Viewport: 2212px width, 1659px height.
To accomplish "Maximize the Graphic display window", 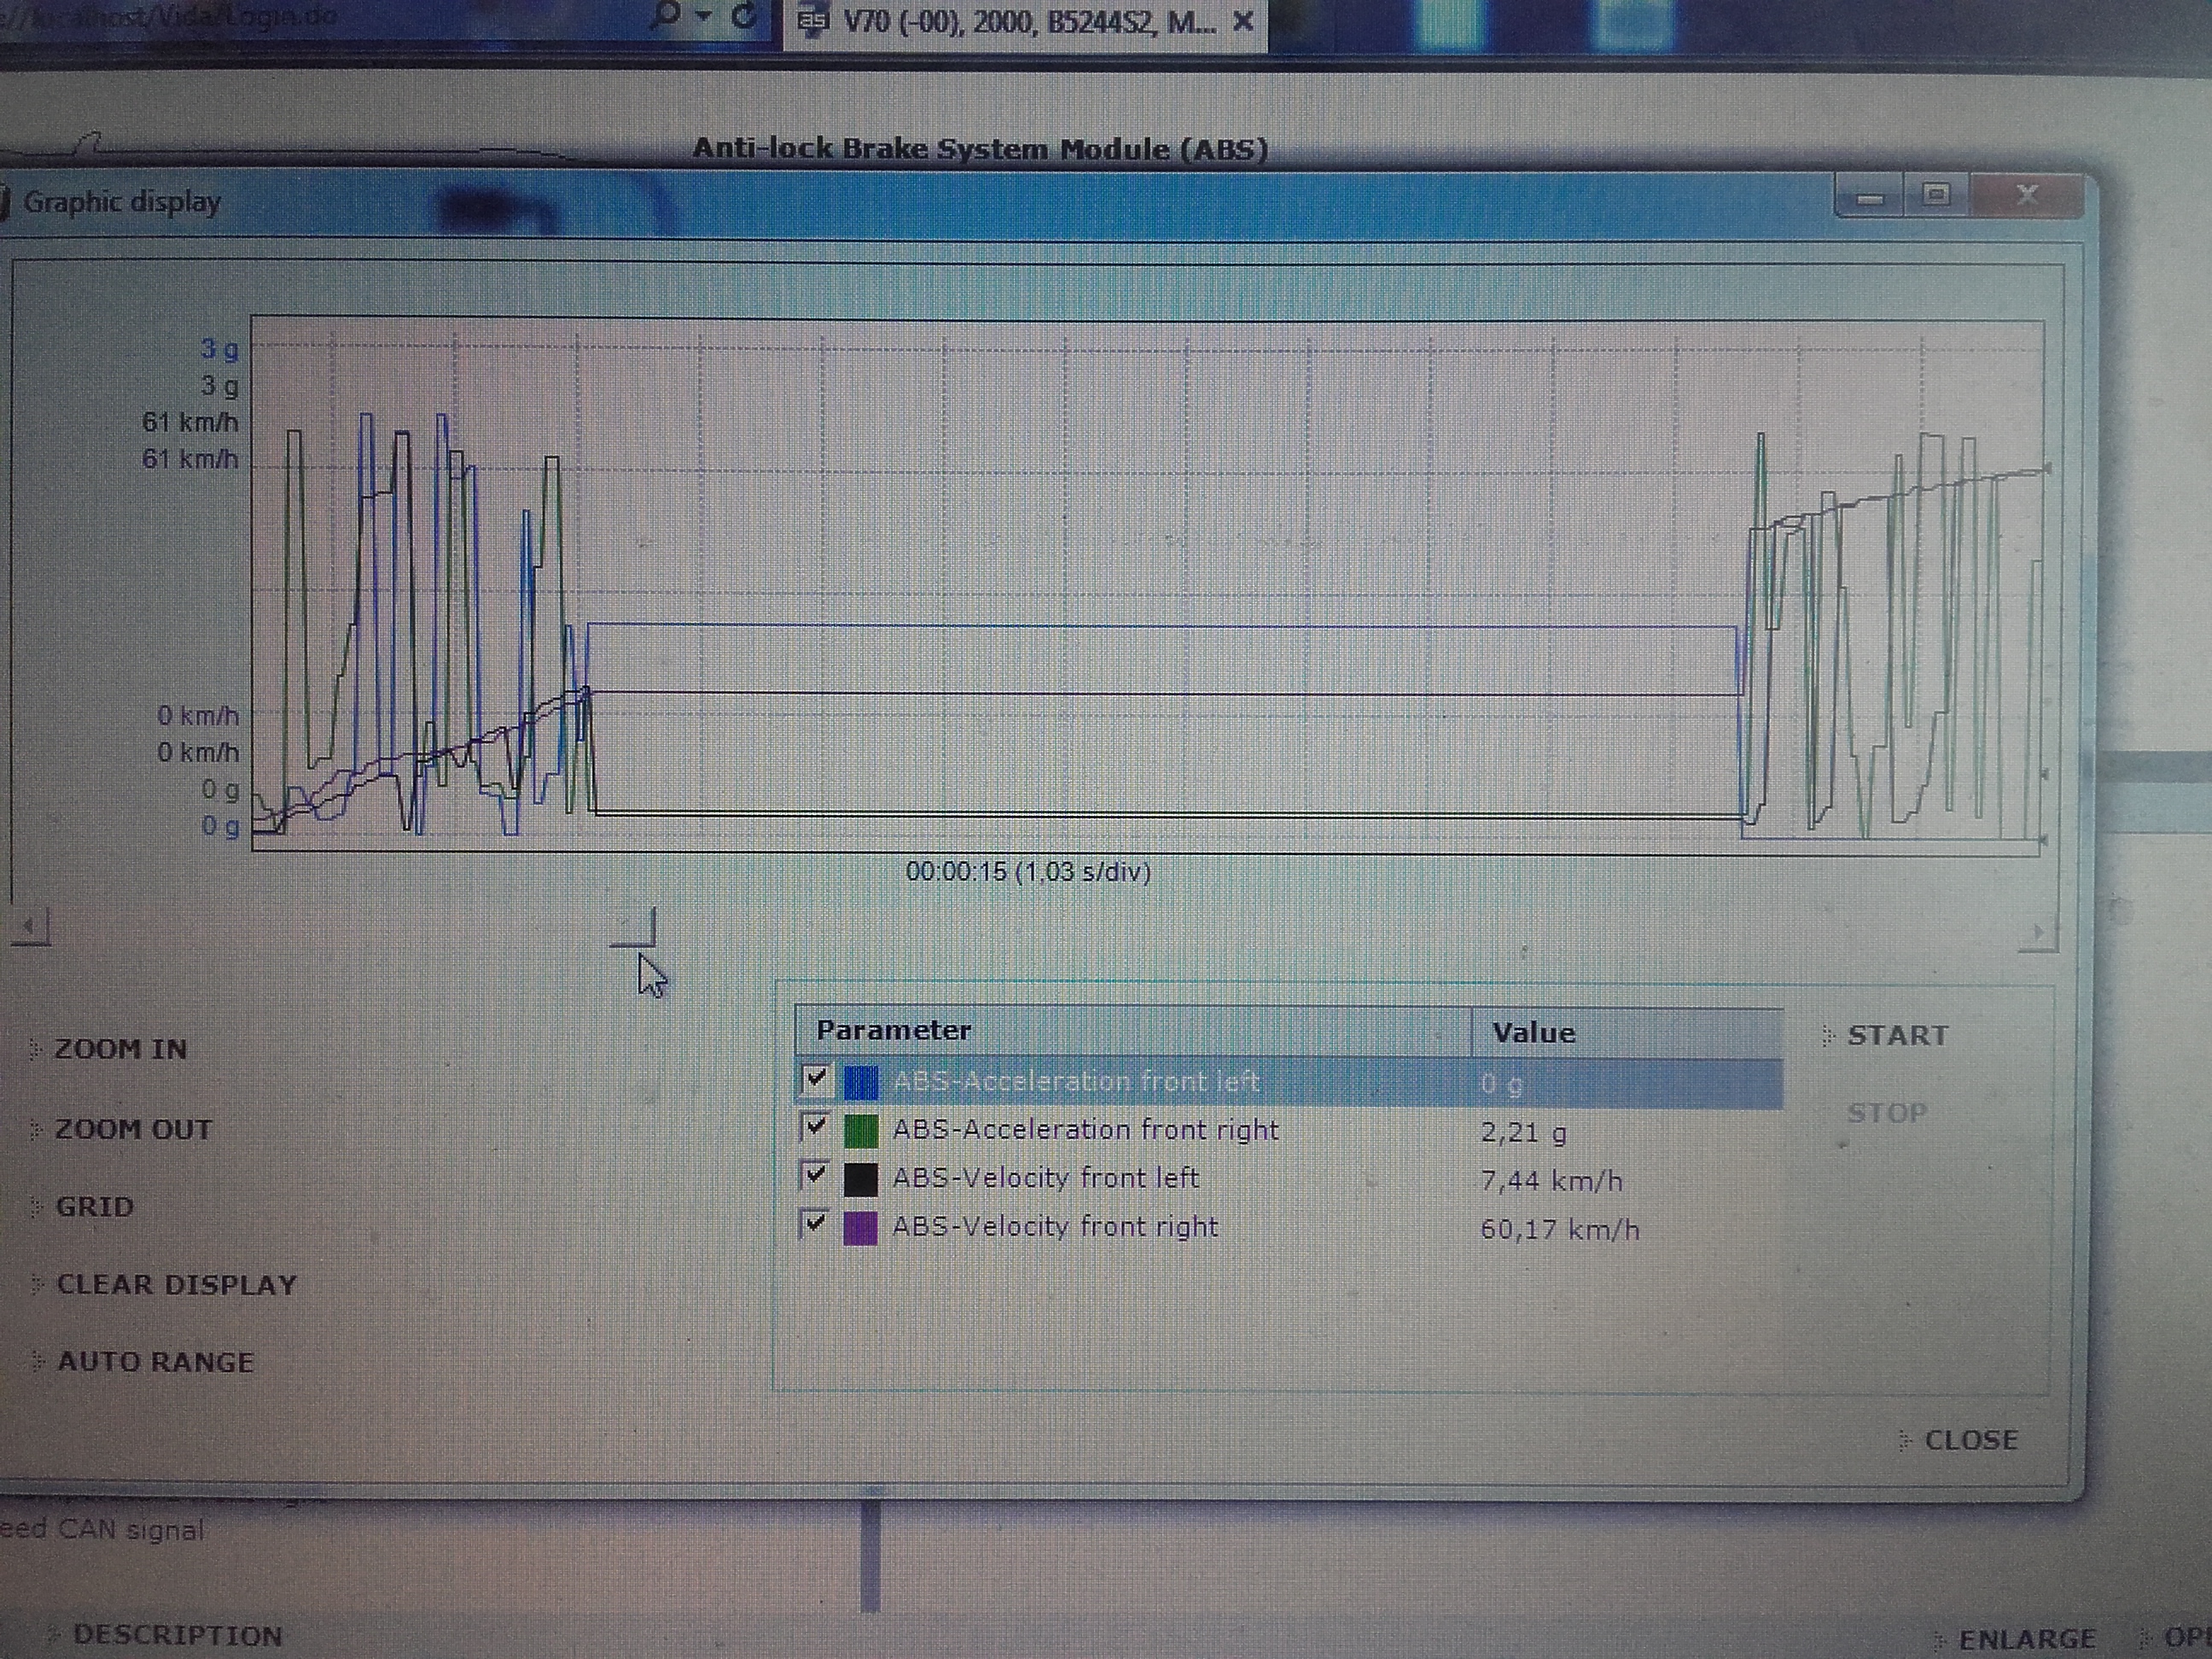I will tap(1937, 195).
